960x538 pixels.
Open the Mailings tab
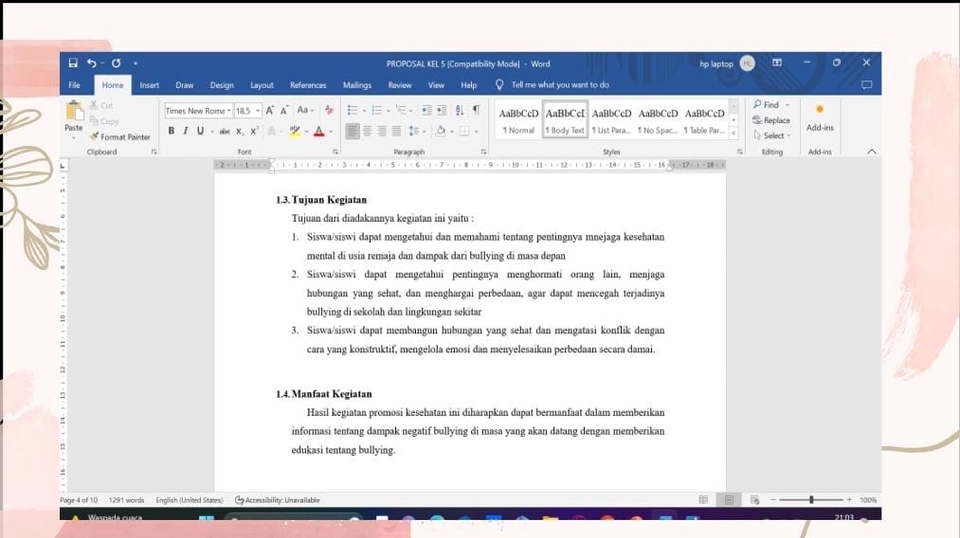tap(357, 85)
